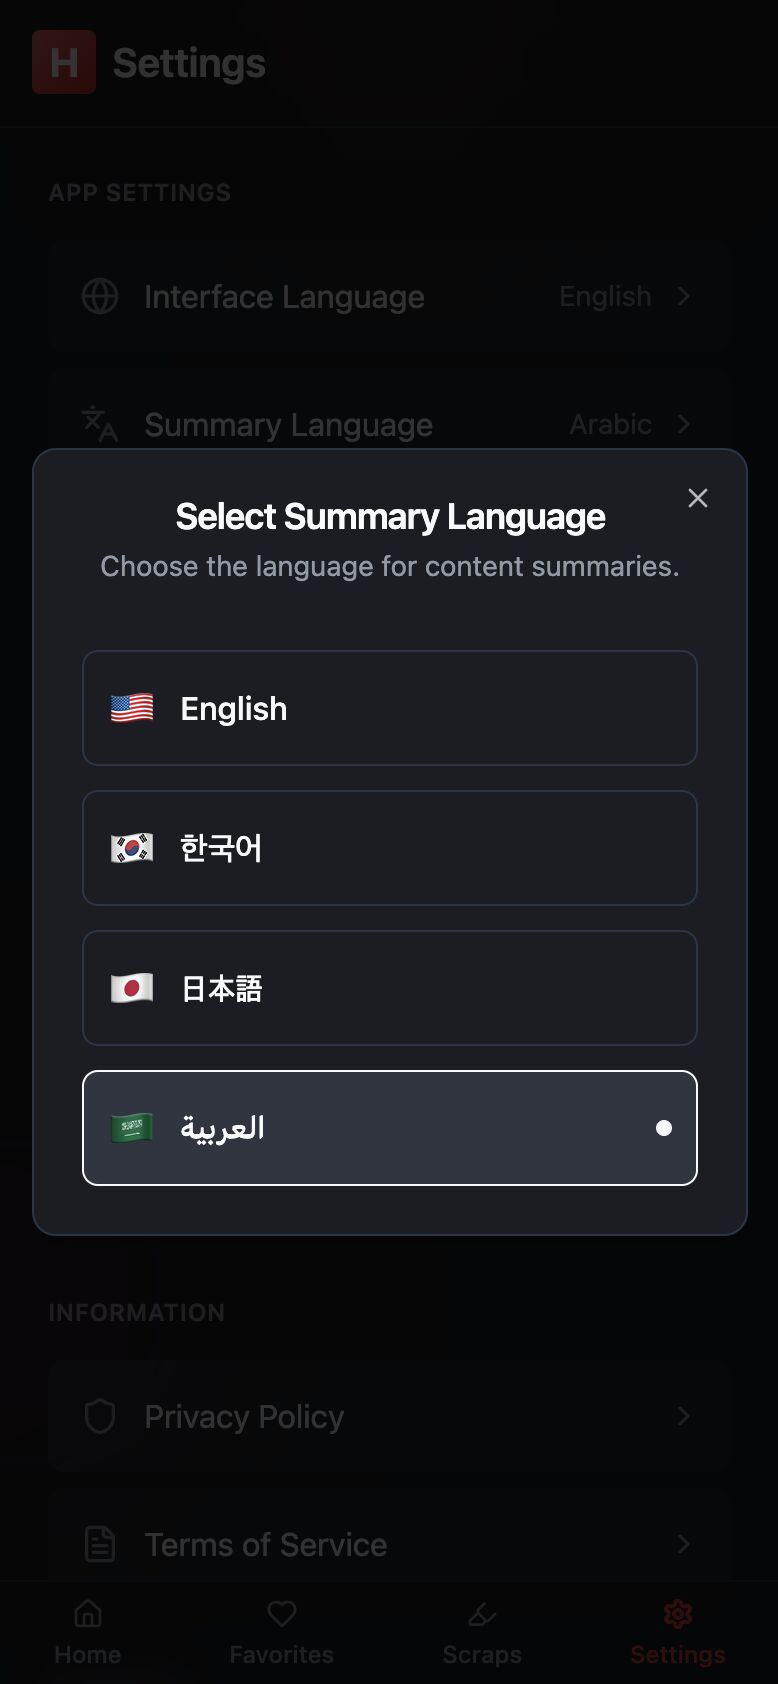
Task: Click the document icon for Terms of Service
Action: point(100,1544)
